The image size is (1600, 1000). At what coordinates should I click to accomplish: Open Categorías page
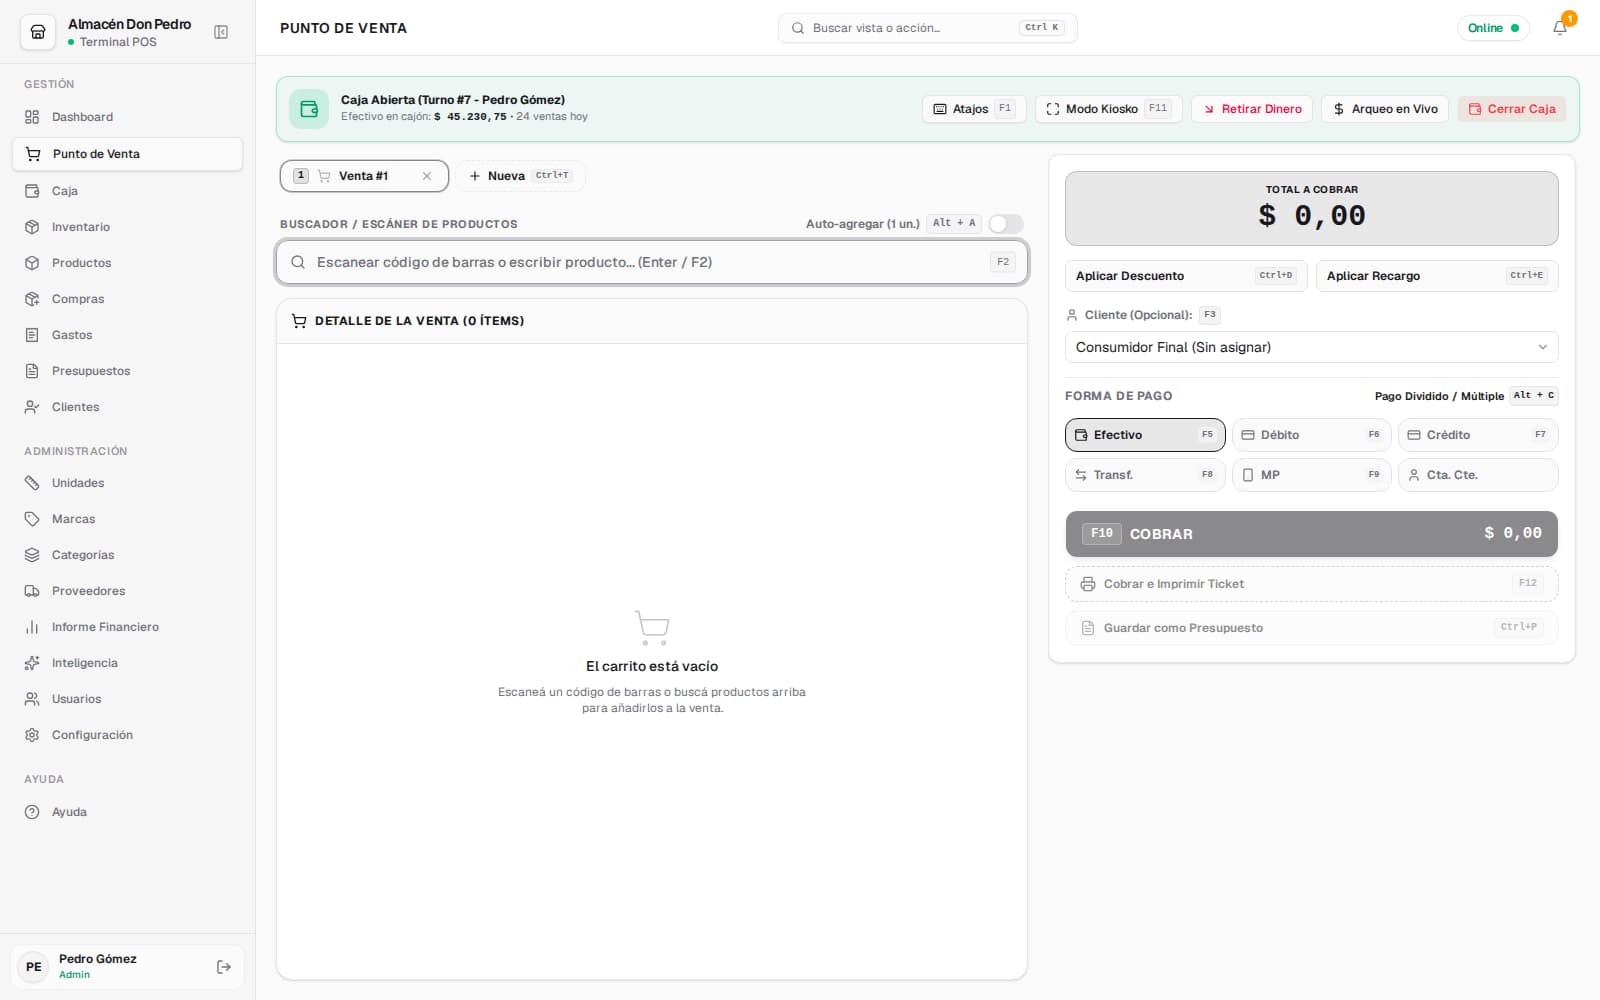tap(127, 555)
